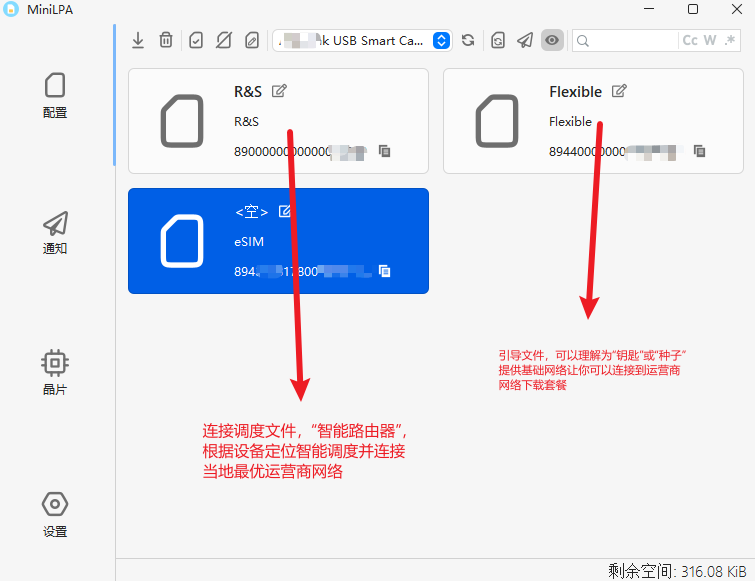Click the disable profile slashed icon
This screenshot has width=755, height=581.
(224, 40)
